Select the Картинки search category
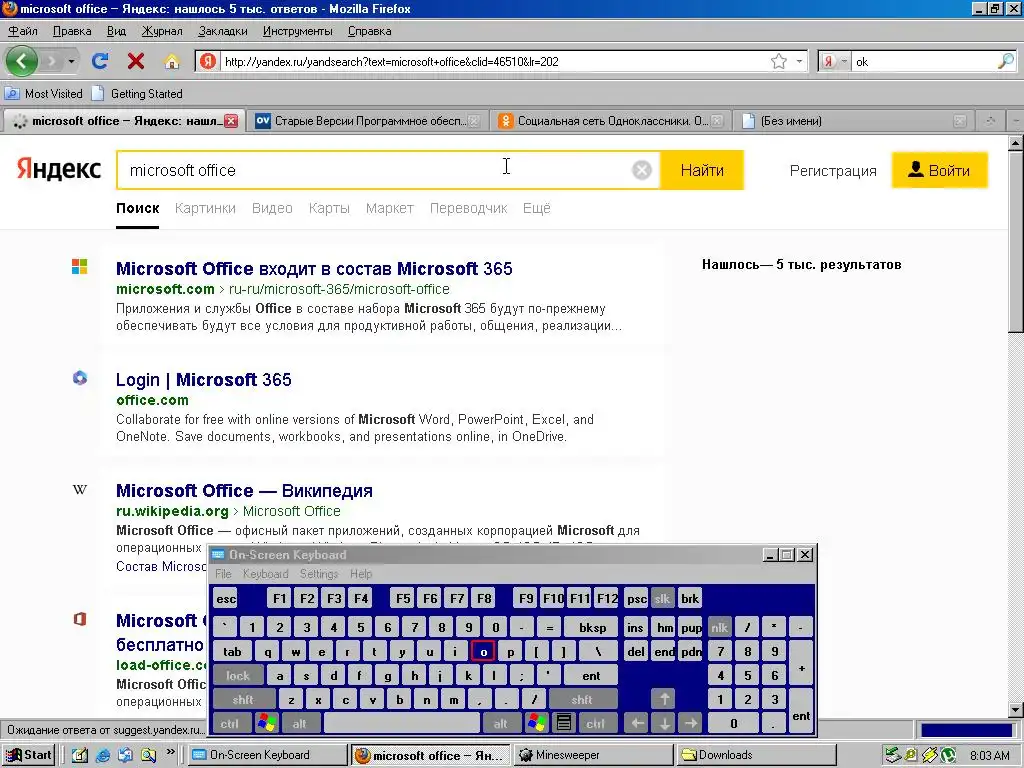The height and width of the screenshot is (768, 1024). click(x=205, y=208)
